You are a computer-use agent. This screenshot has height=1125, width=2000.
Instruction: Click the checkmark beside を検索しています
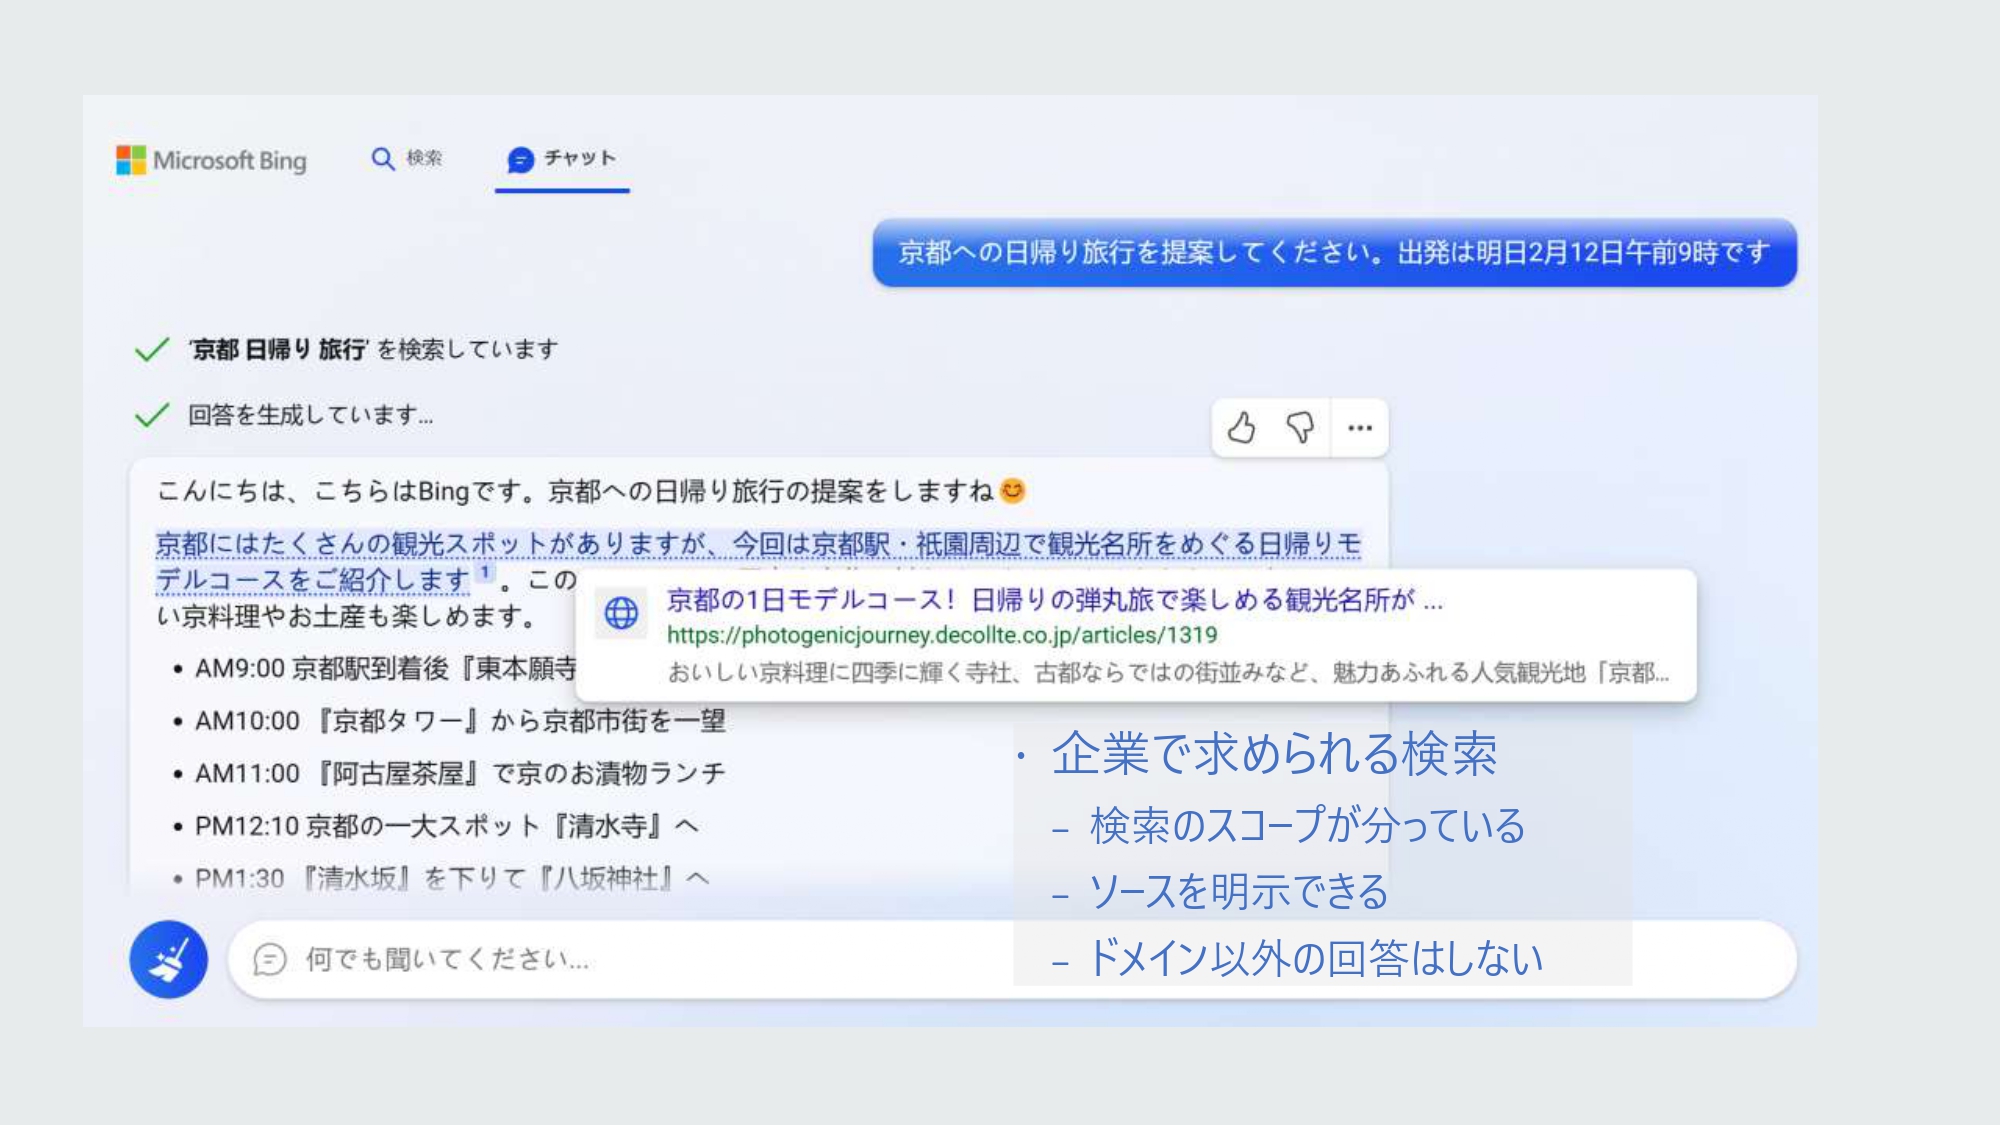click(151, 349)
